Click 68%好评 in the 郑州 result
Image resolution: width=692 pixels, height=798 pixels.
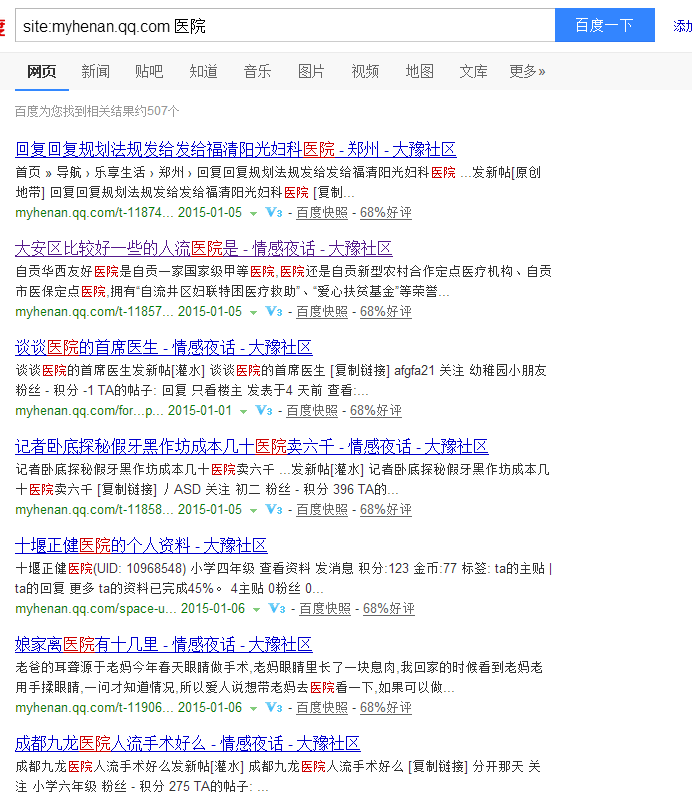(386, 212)
